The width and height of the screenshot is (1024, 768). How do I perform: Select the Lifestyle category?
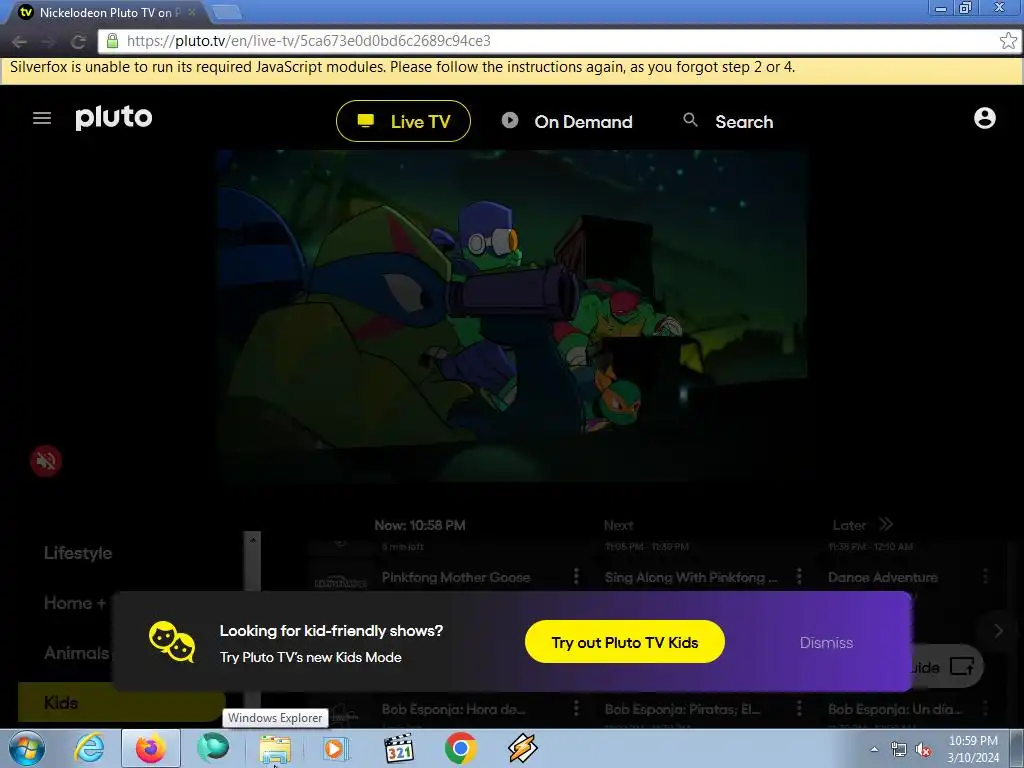(78, 553)
